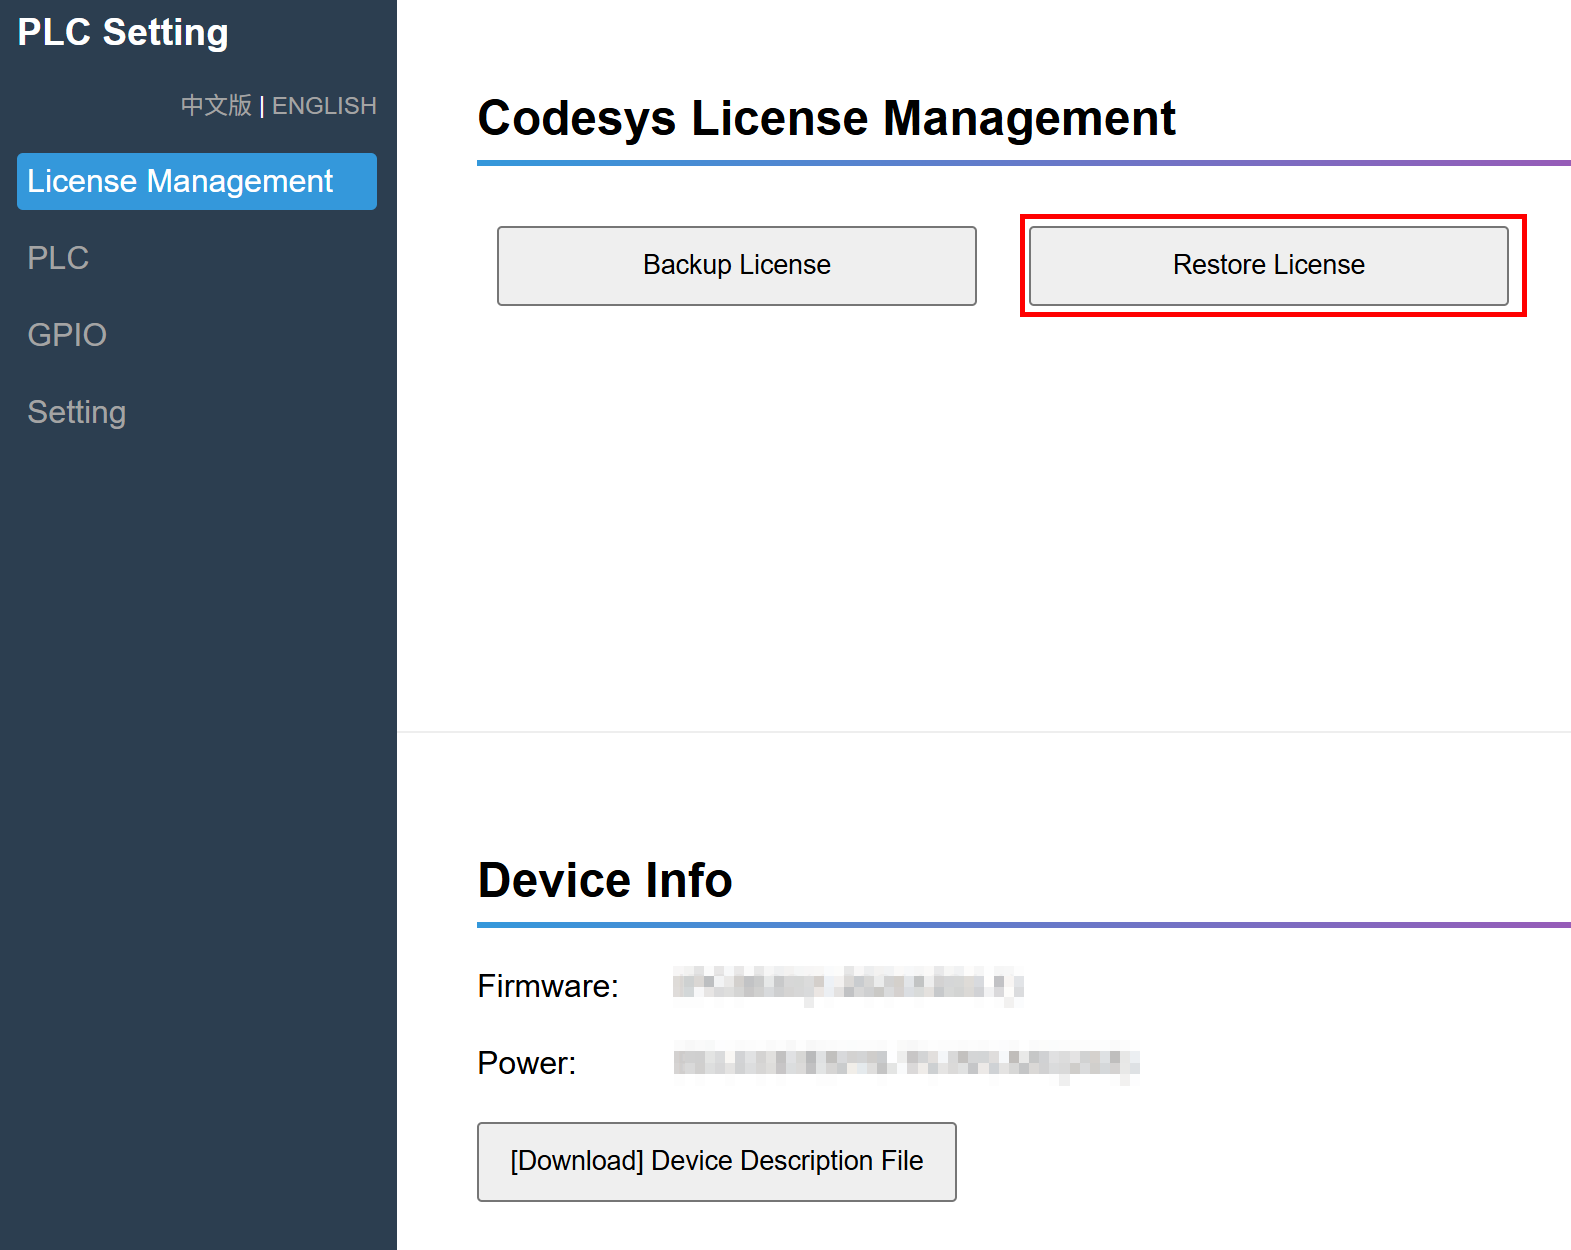Select the blurred Firmware version value
The width and height of the screenshot is (1571, 1250).
pos(848,985)
